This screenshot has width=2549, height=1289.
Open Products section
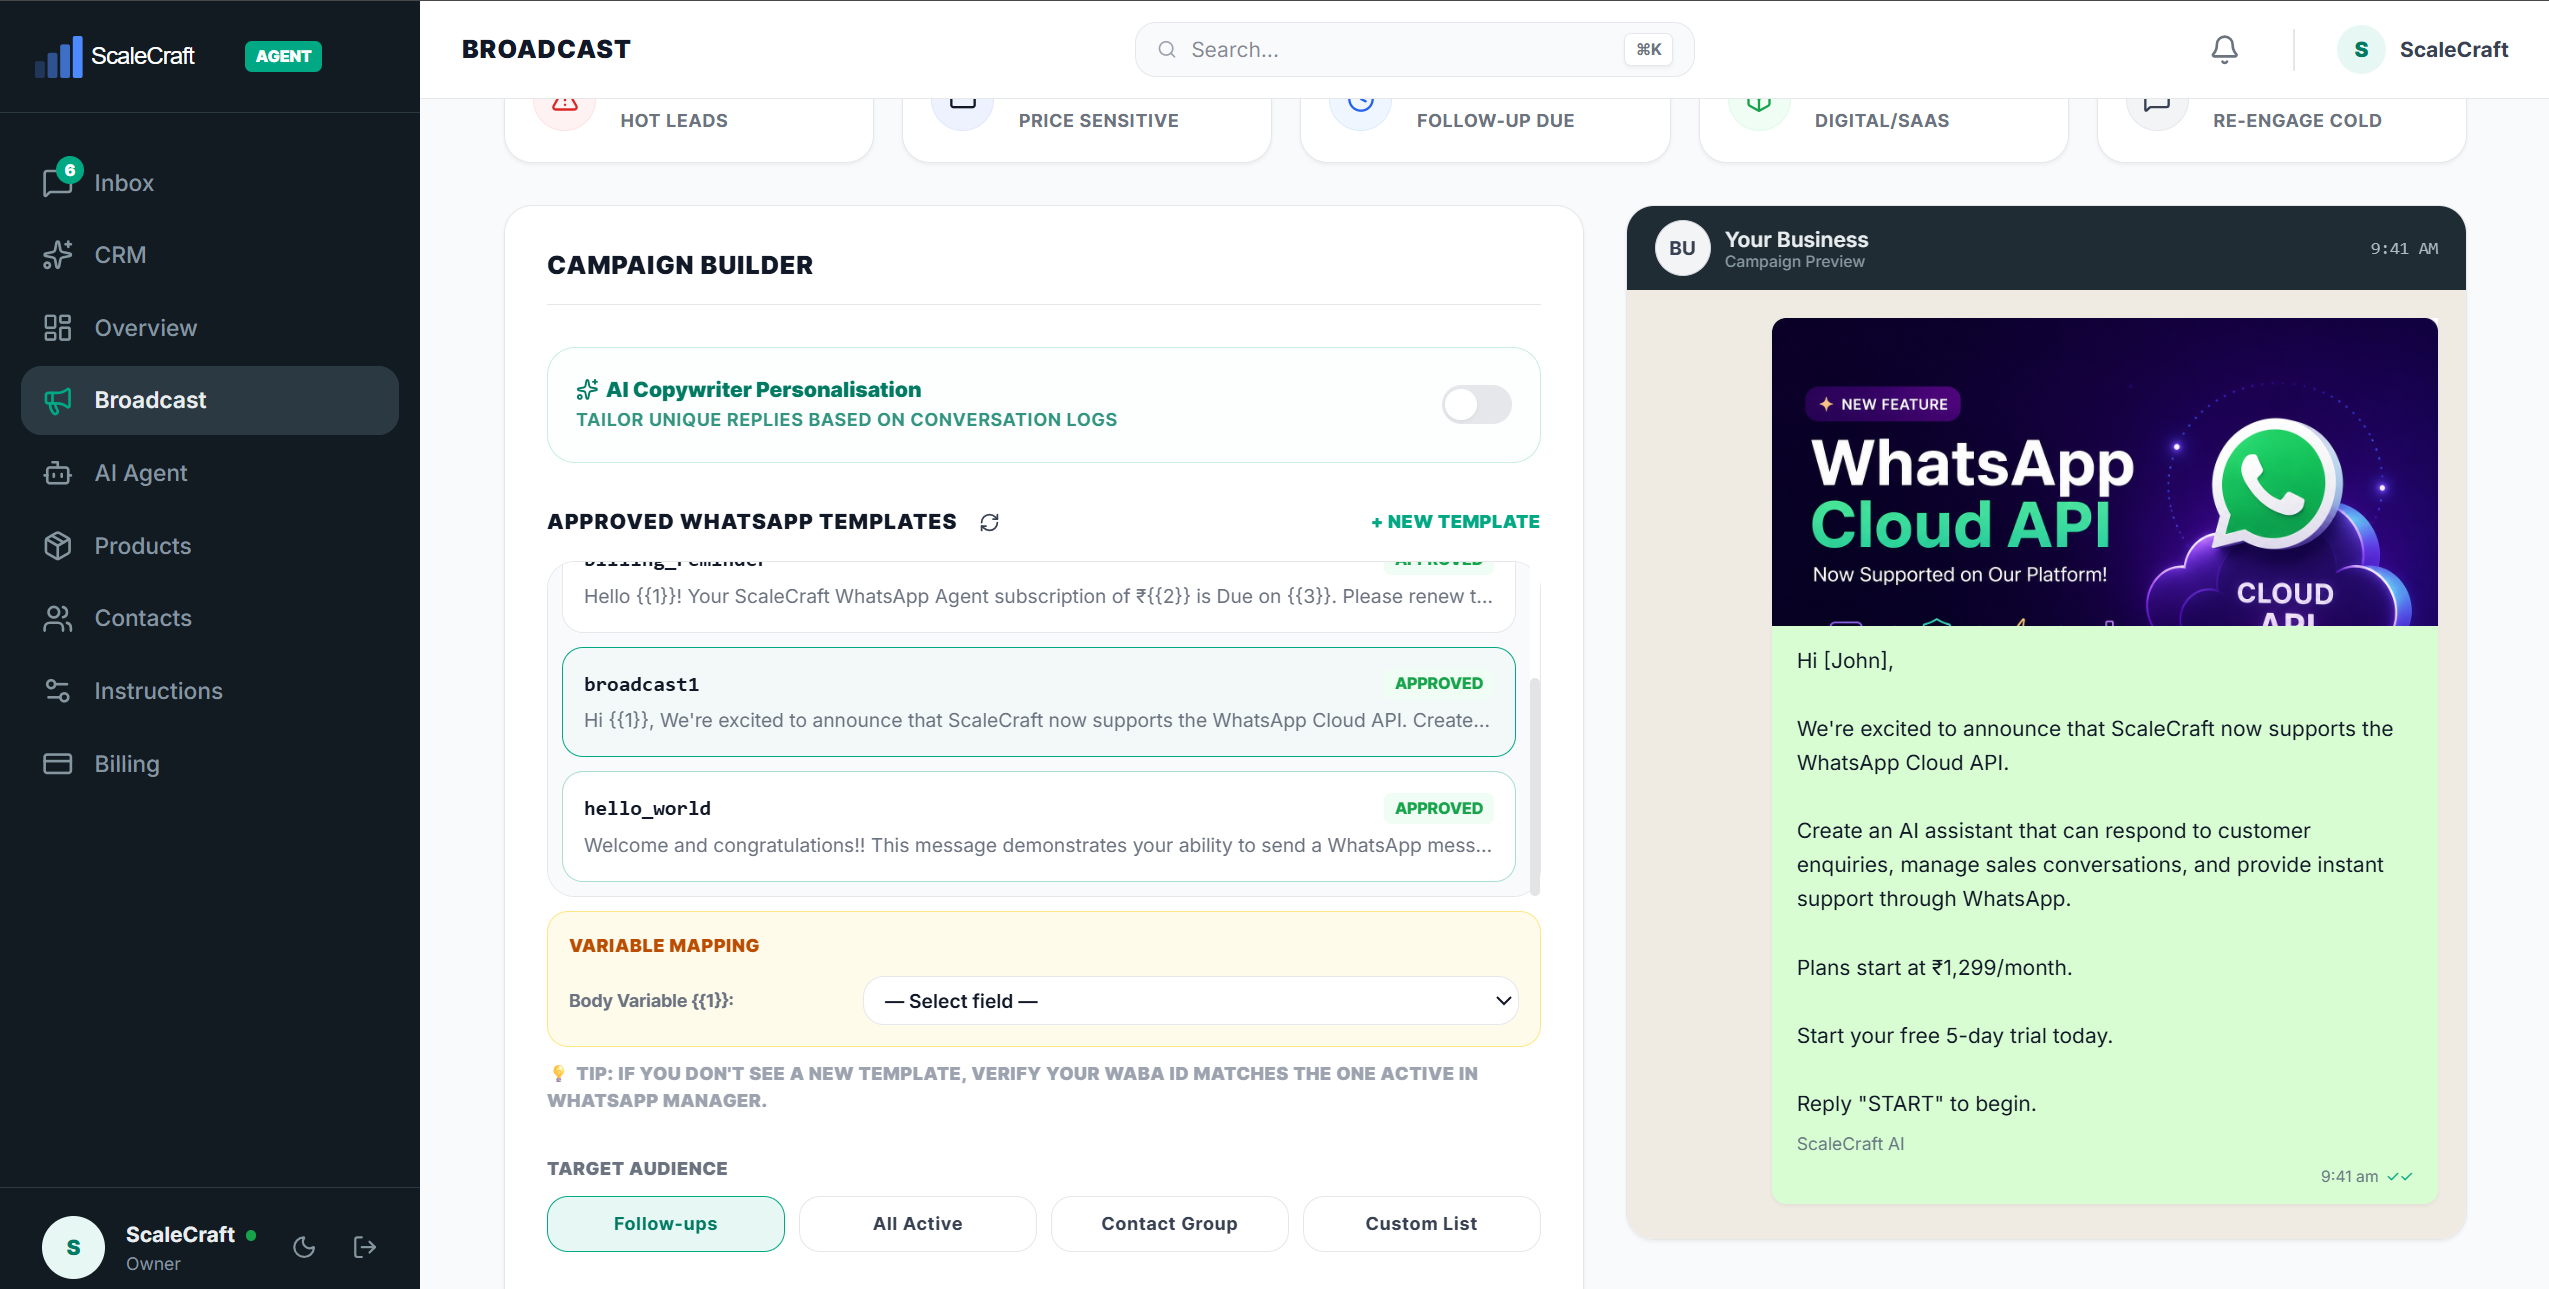click(x=210, y=546)
